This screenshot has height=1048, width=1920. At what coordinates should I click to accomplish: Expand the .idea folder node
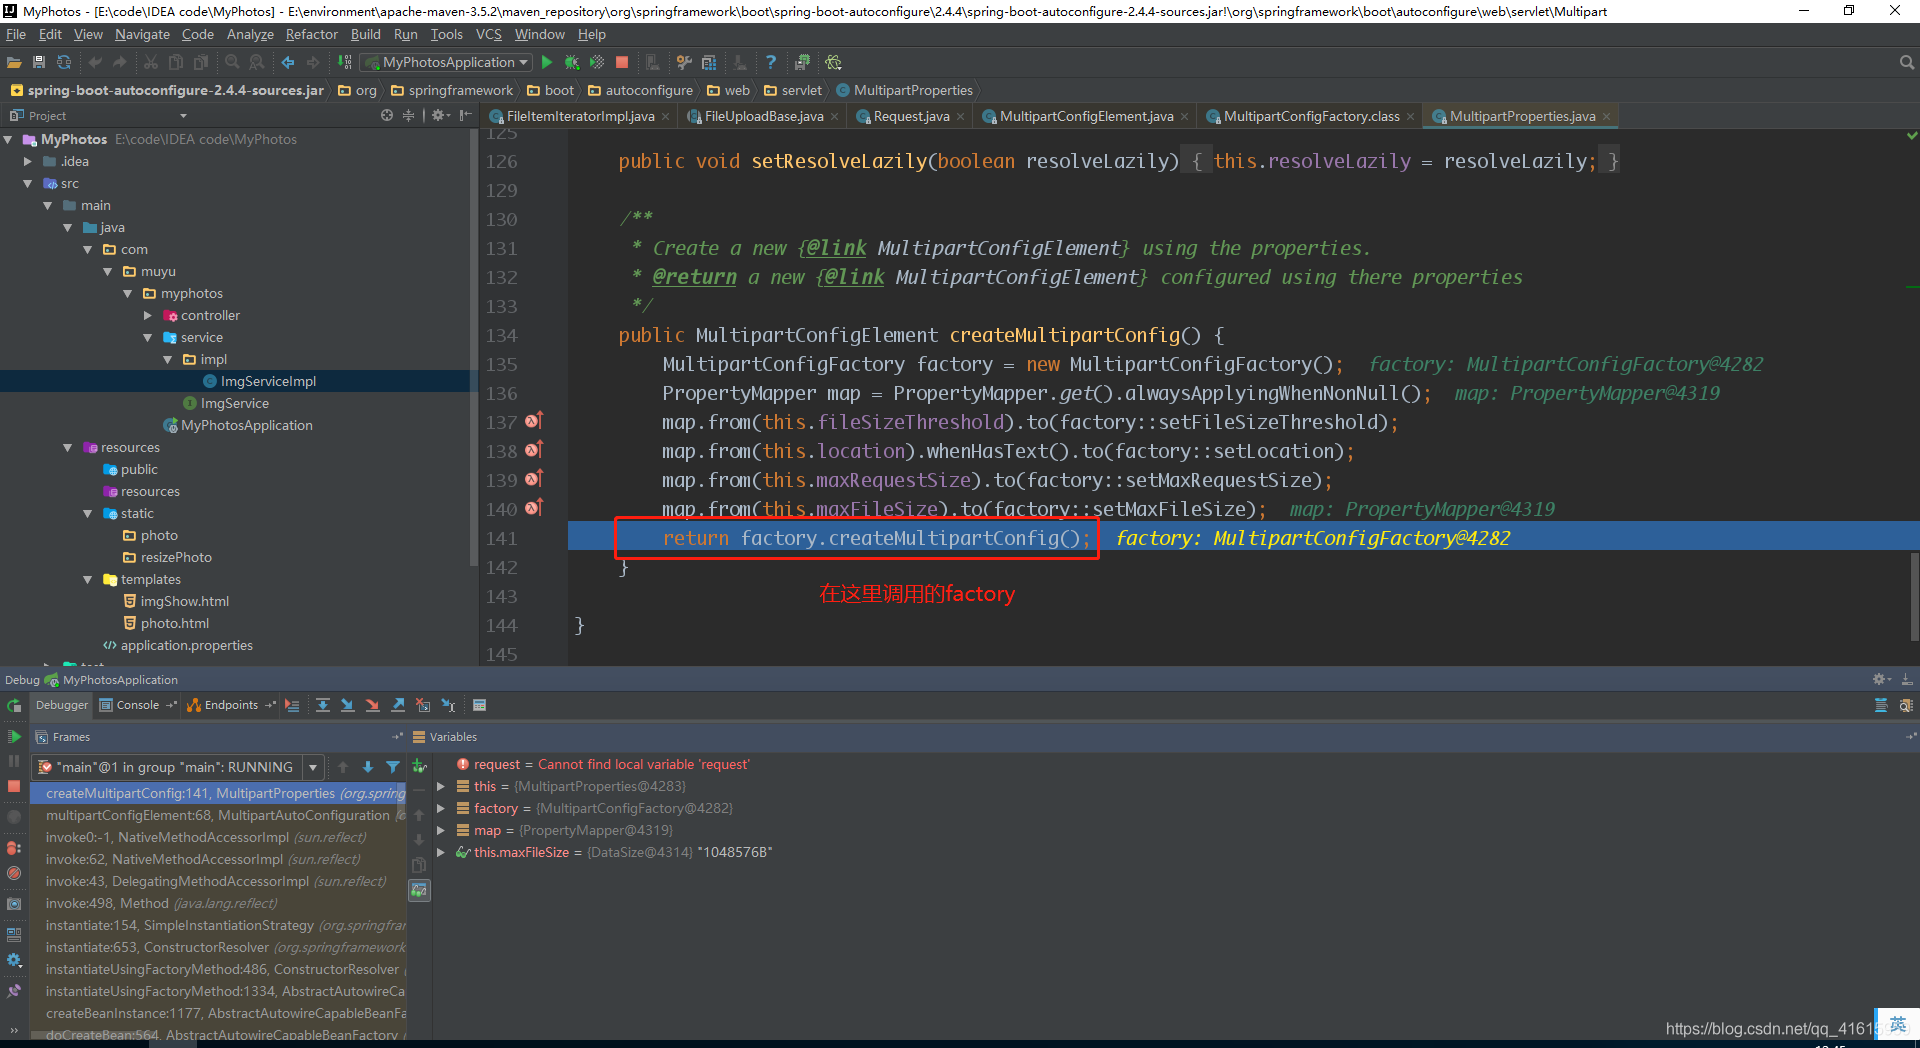point(28,161)
